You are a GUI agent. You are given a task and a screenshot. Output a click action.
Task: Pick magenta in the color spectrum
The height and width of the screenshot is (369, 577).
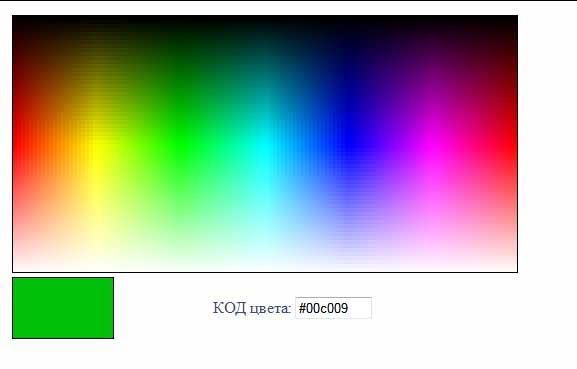click(x=433, y=147)
